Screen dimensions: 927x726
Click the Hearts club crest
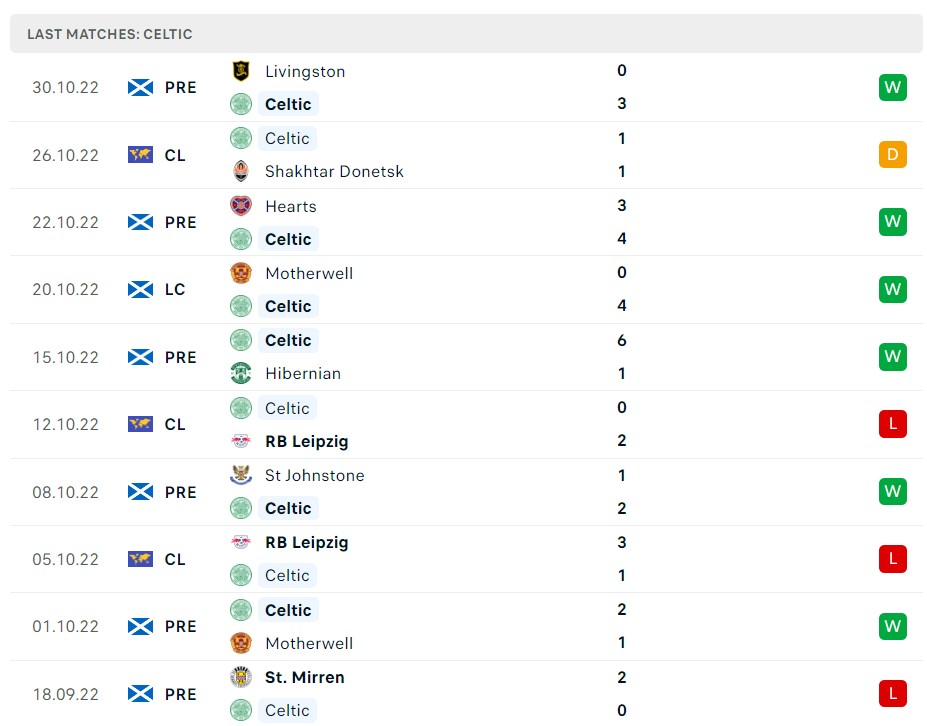tap(241, 206)
